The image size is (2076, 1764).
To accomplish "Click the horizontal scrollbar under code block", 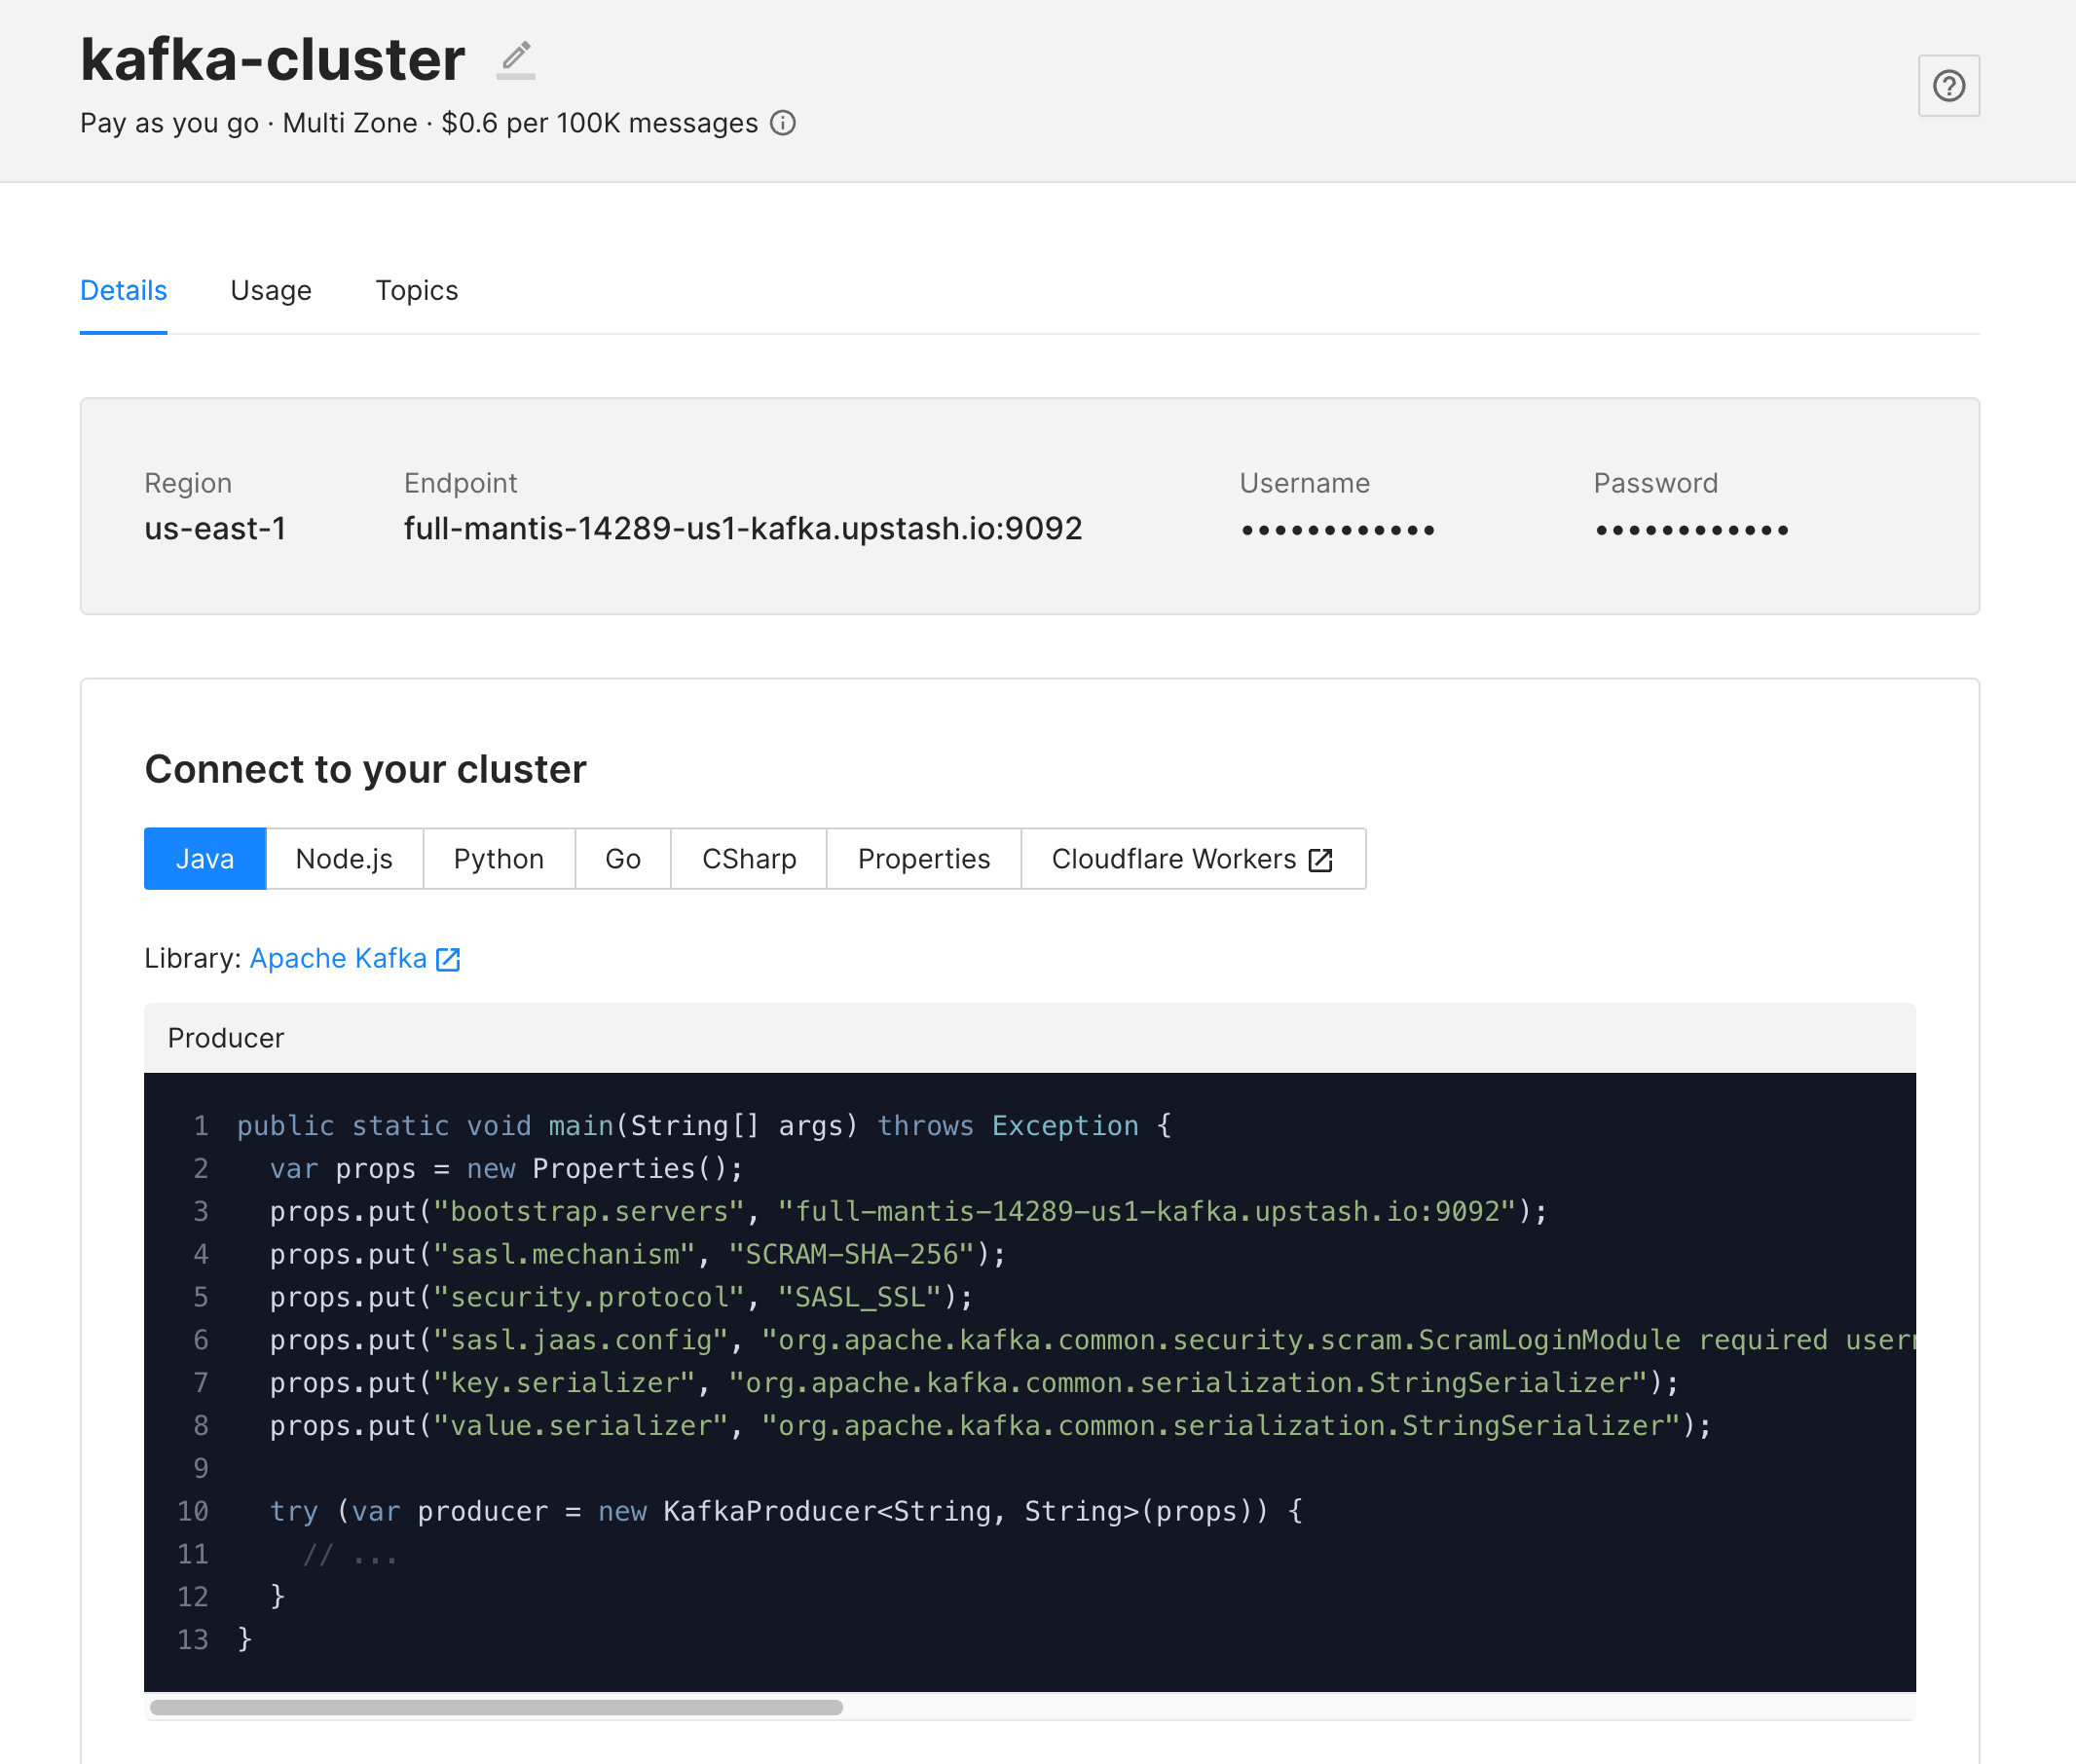I will [496, 1707].
